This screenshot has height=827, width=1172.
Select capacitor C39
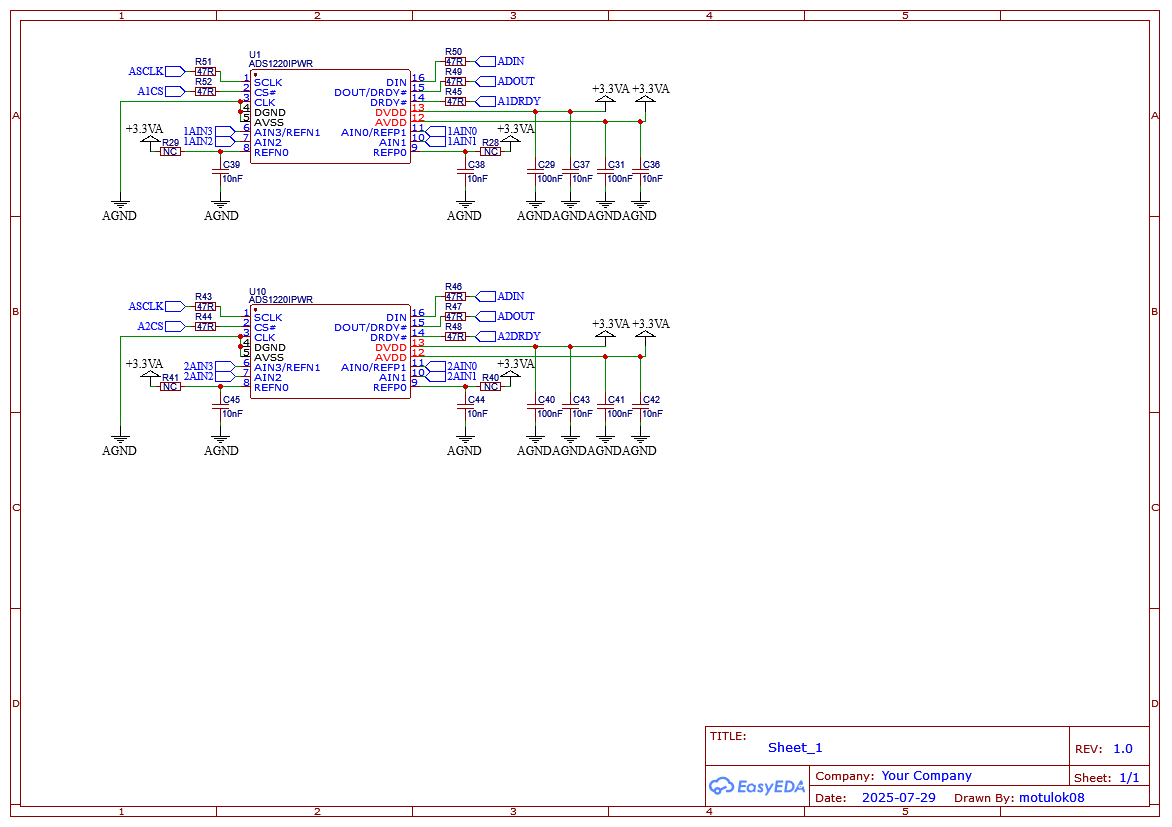pos(220,172)
